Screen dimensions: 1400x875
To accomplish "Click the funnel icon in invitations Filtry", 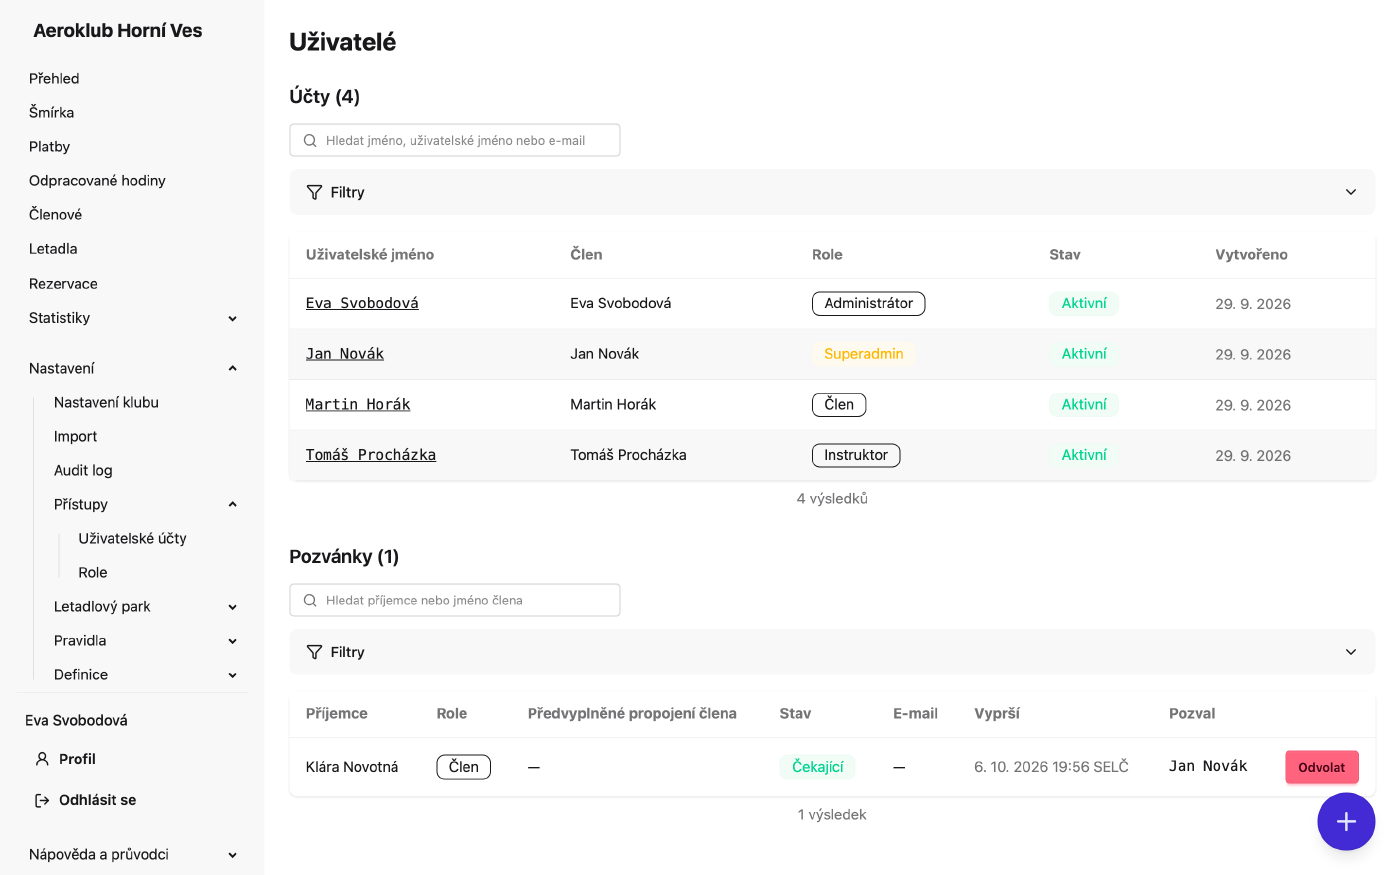I will (x=314, y=652).
